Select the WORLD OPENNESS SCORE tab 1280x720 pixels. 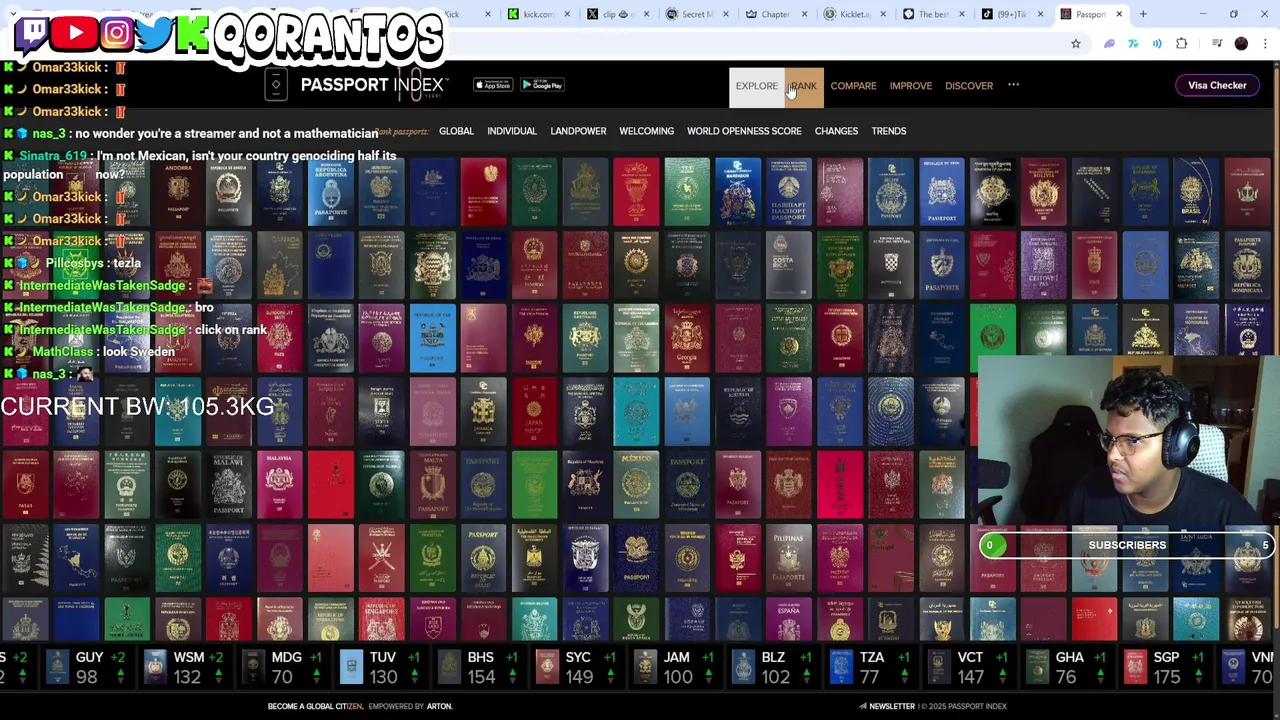click(744, 131)
